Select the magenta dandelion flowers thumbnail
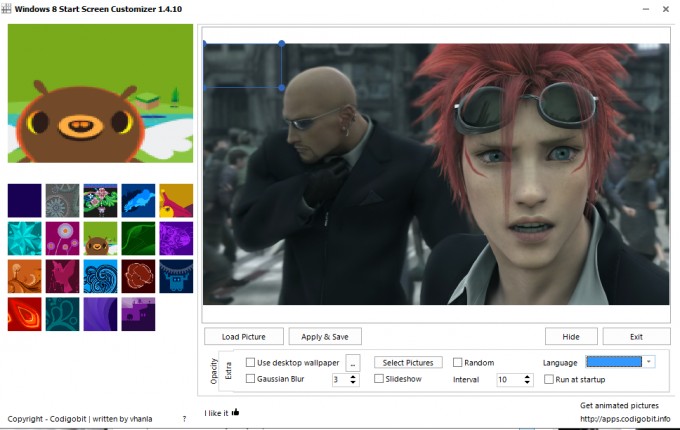This screenshot has height=430, width=680. coord(62,238)
